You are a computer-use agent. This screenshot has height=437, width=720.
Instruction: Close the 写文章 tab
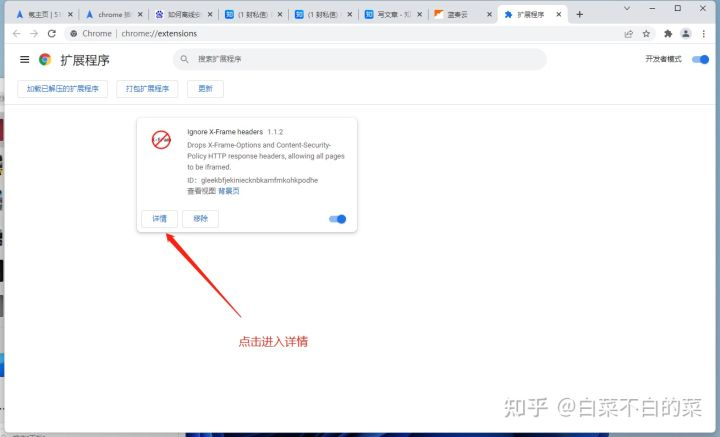(419, 14)
